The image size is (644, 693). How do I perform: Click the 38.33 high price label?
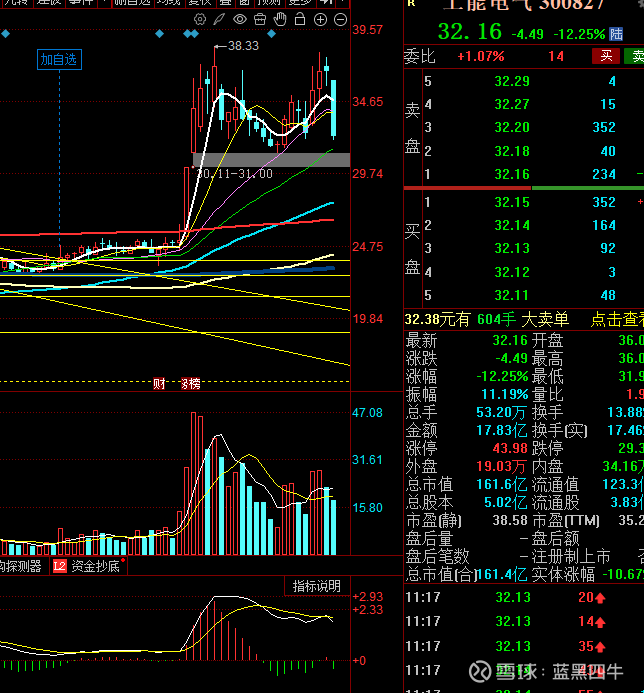pyautogui.click(x=243, y=46)
